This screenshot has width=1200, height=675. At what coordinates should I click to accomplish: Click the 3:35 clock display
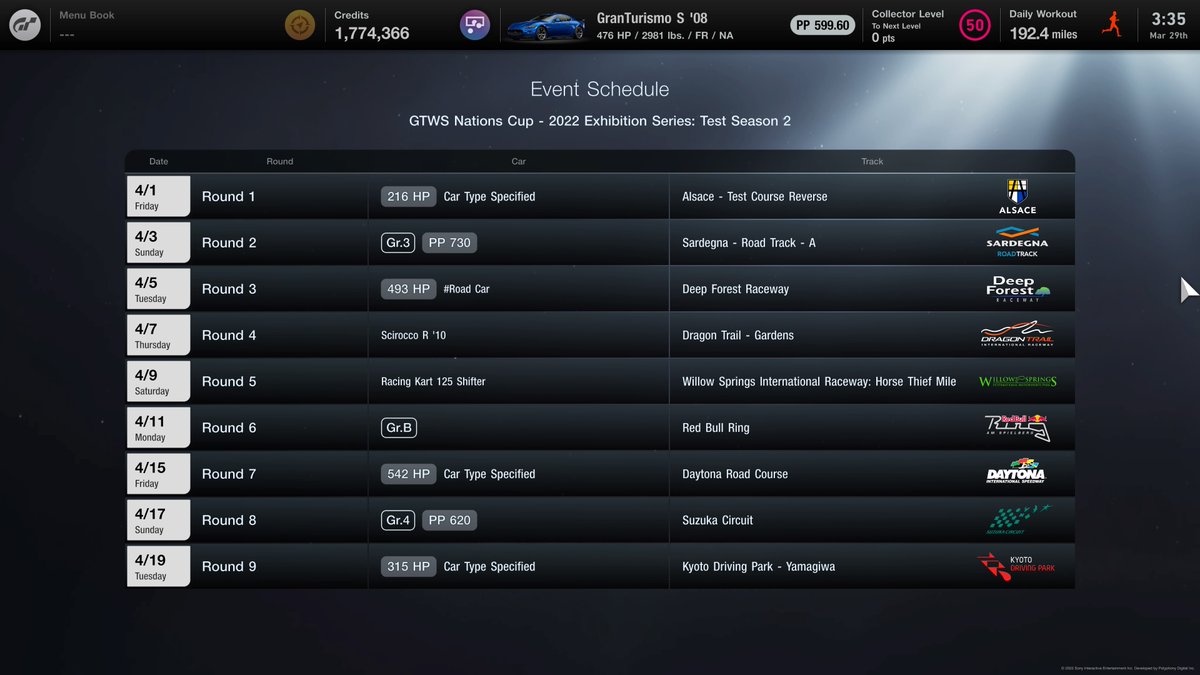pyautogui.click(x=1168, y=19)
